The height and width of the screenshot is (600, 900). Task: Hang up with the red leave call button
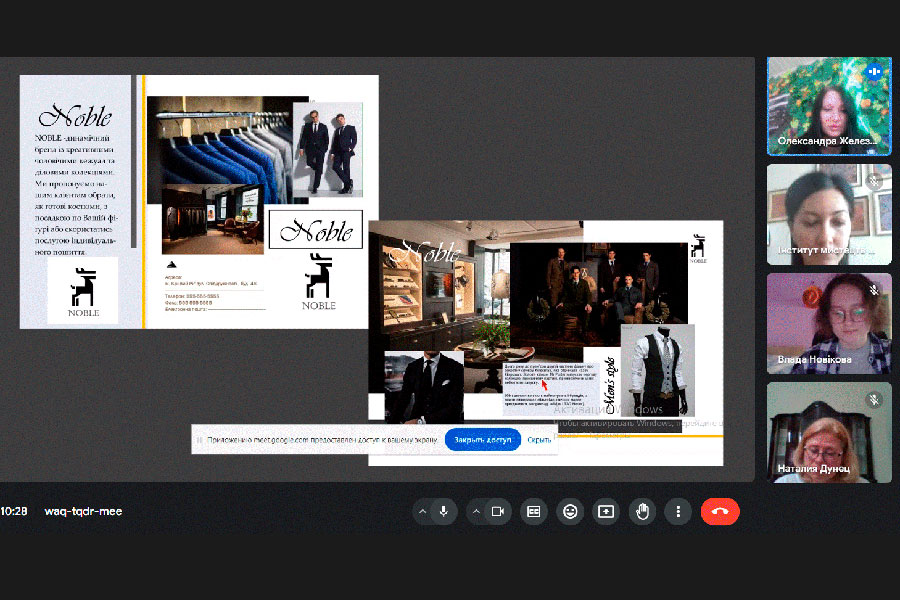[x=720, y=511]
